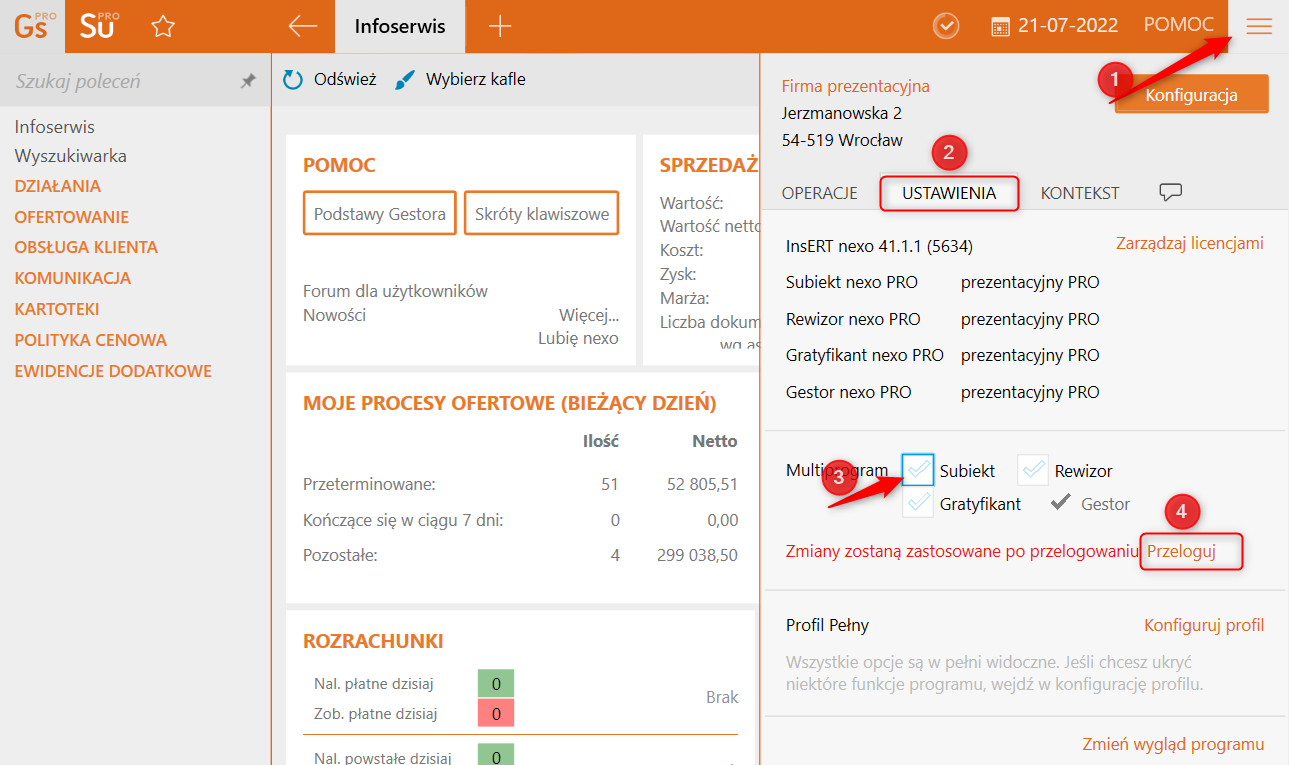Click green Nal. płatne dzisiaj value

click(496, 684)
